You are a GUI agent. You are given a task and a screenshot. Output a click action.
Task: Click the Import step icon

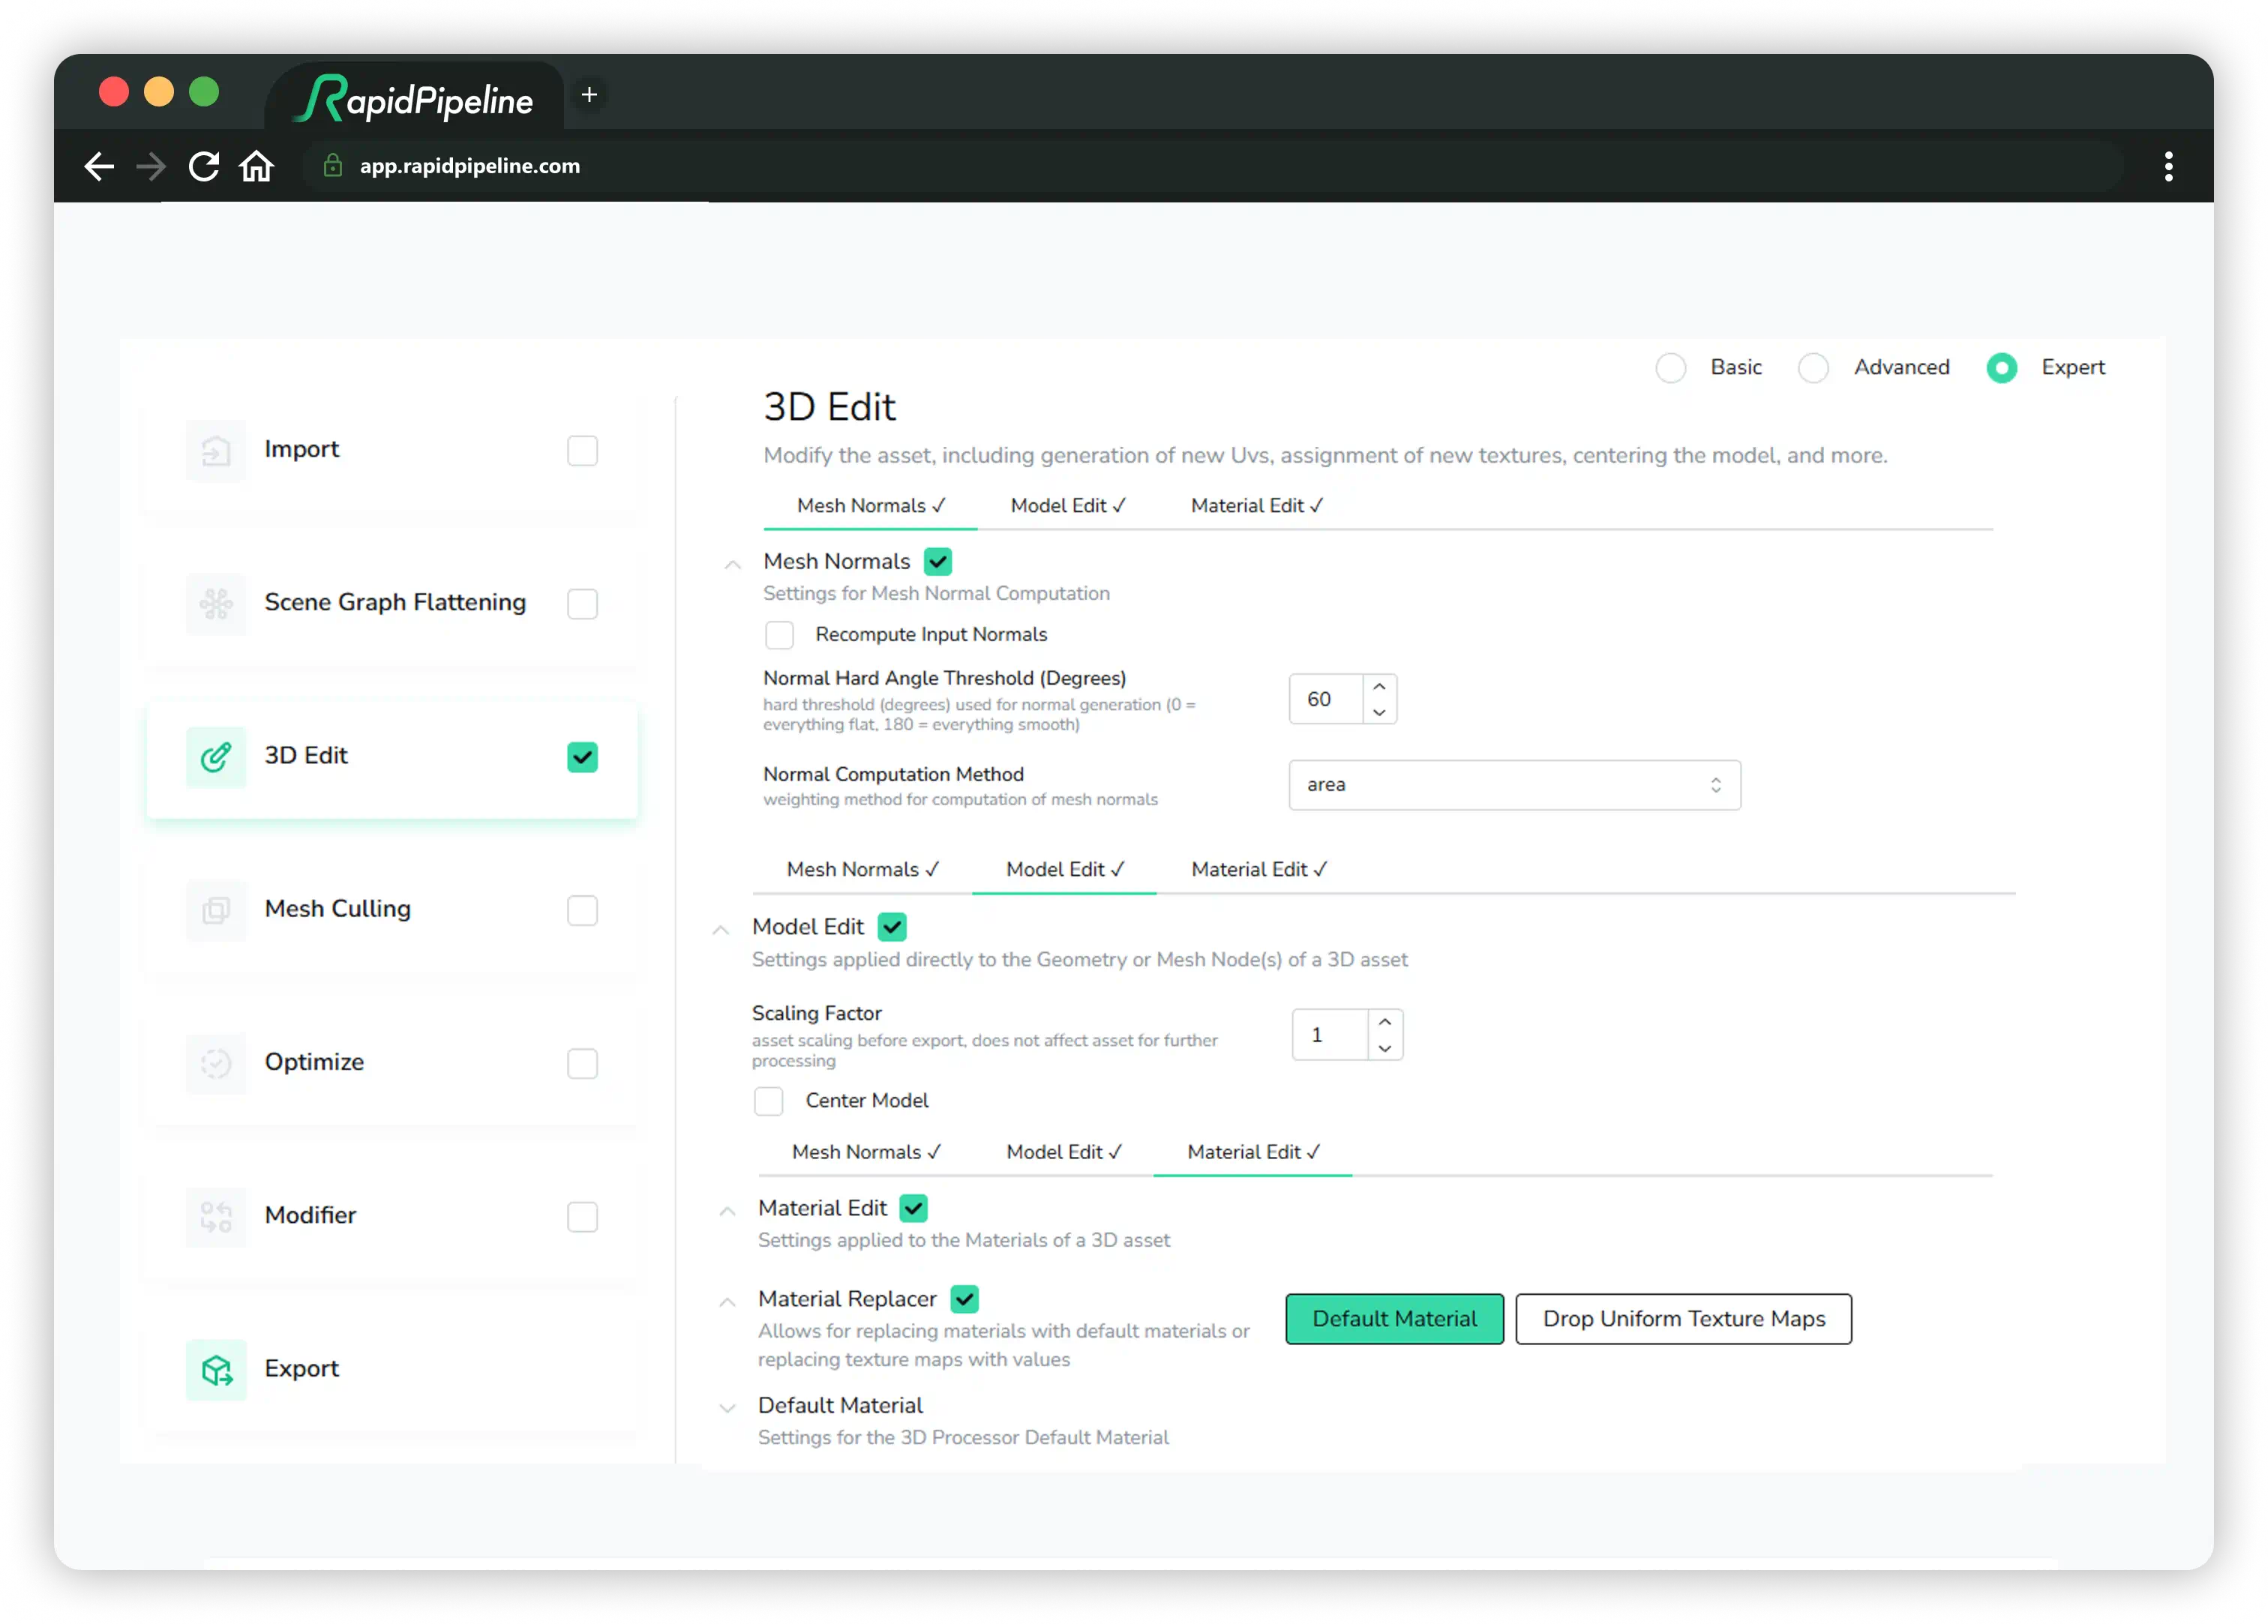pyautogui.click(x=216, y=451)
